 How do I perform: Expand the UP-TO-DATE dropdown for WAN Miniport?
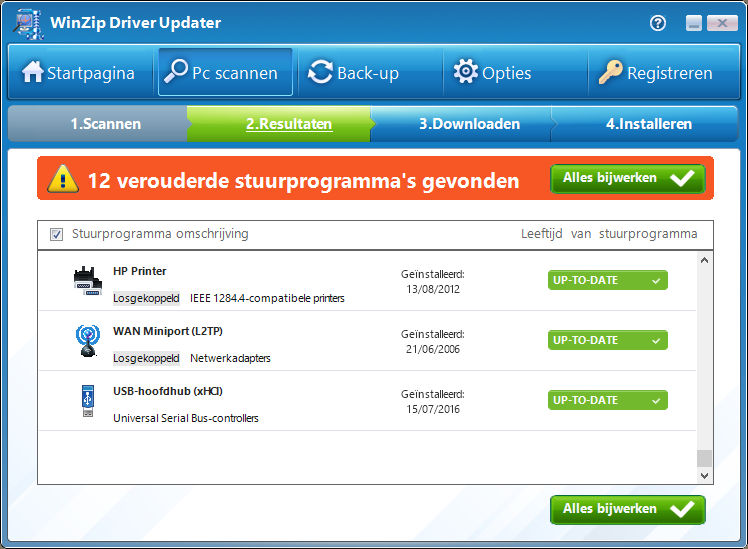[x=656, y=341]
